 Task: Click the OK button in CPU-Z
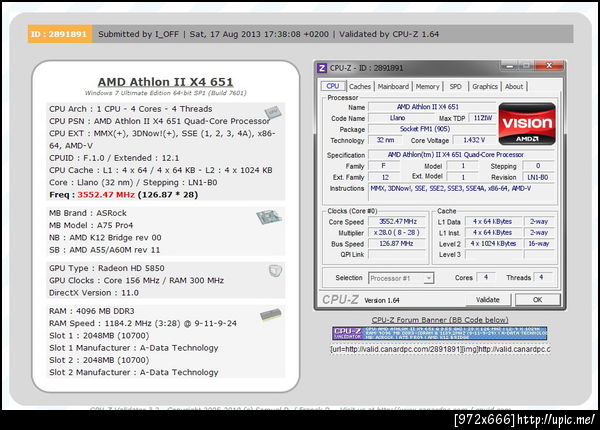537,300
